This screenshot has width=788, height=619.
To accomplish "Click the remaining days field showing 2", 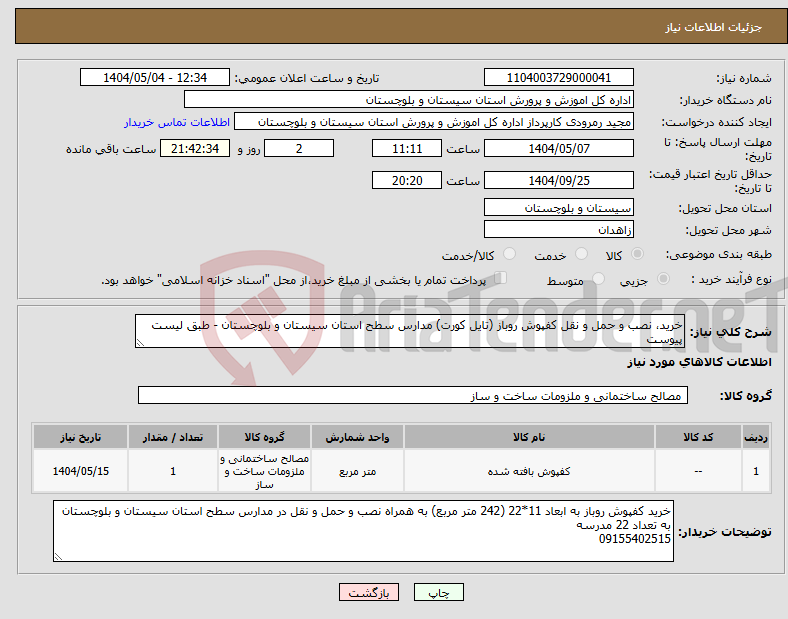I will coord(299,149).
